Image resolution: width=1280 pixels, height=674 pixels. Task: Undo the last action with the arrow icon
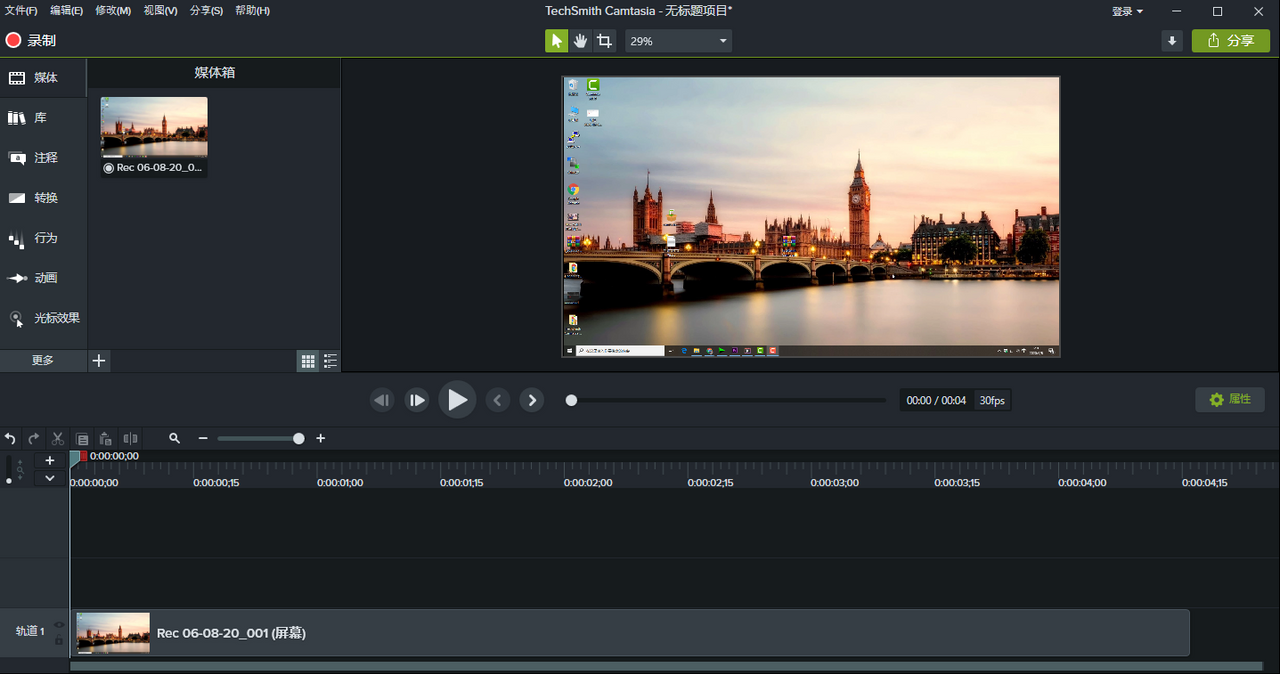tap(10, 439)
